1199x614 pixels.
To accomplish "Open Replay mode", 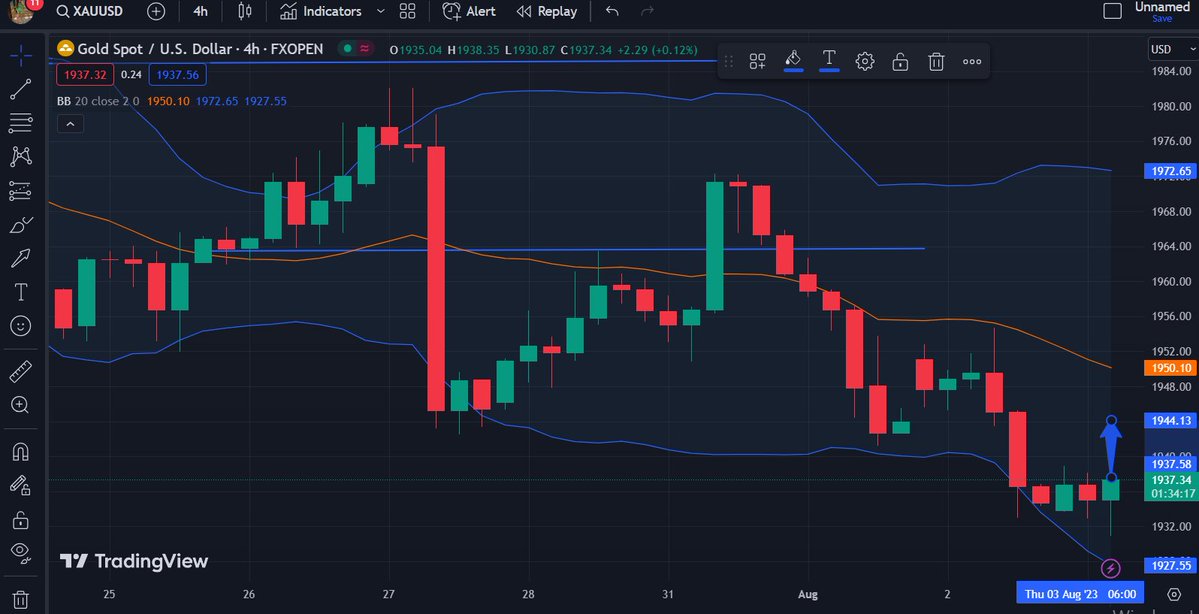I will pyautogui.click(x=547, y=11).
